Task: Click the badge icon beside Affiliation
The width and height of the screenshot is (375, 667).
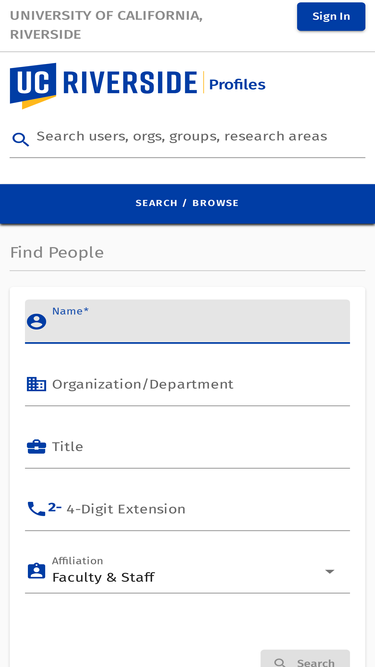Action: click(x=37, y=571)
